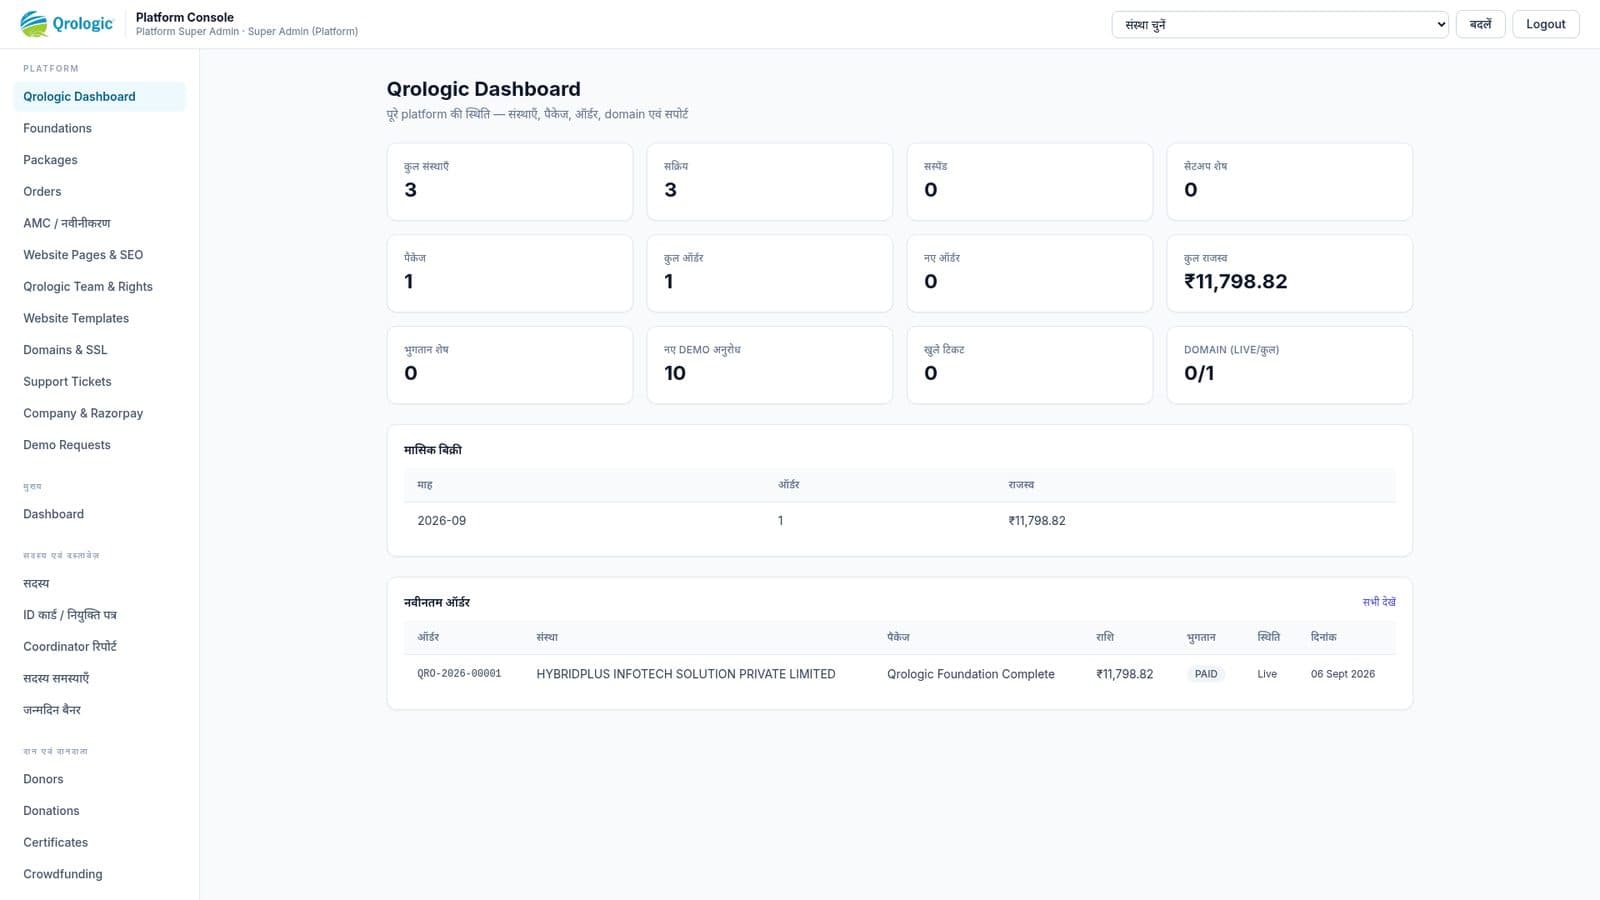1600x900 pixels.
Task: Click the नए DEMO अनुरोध card
Action: click(770, 365)
